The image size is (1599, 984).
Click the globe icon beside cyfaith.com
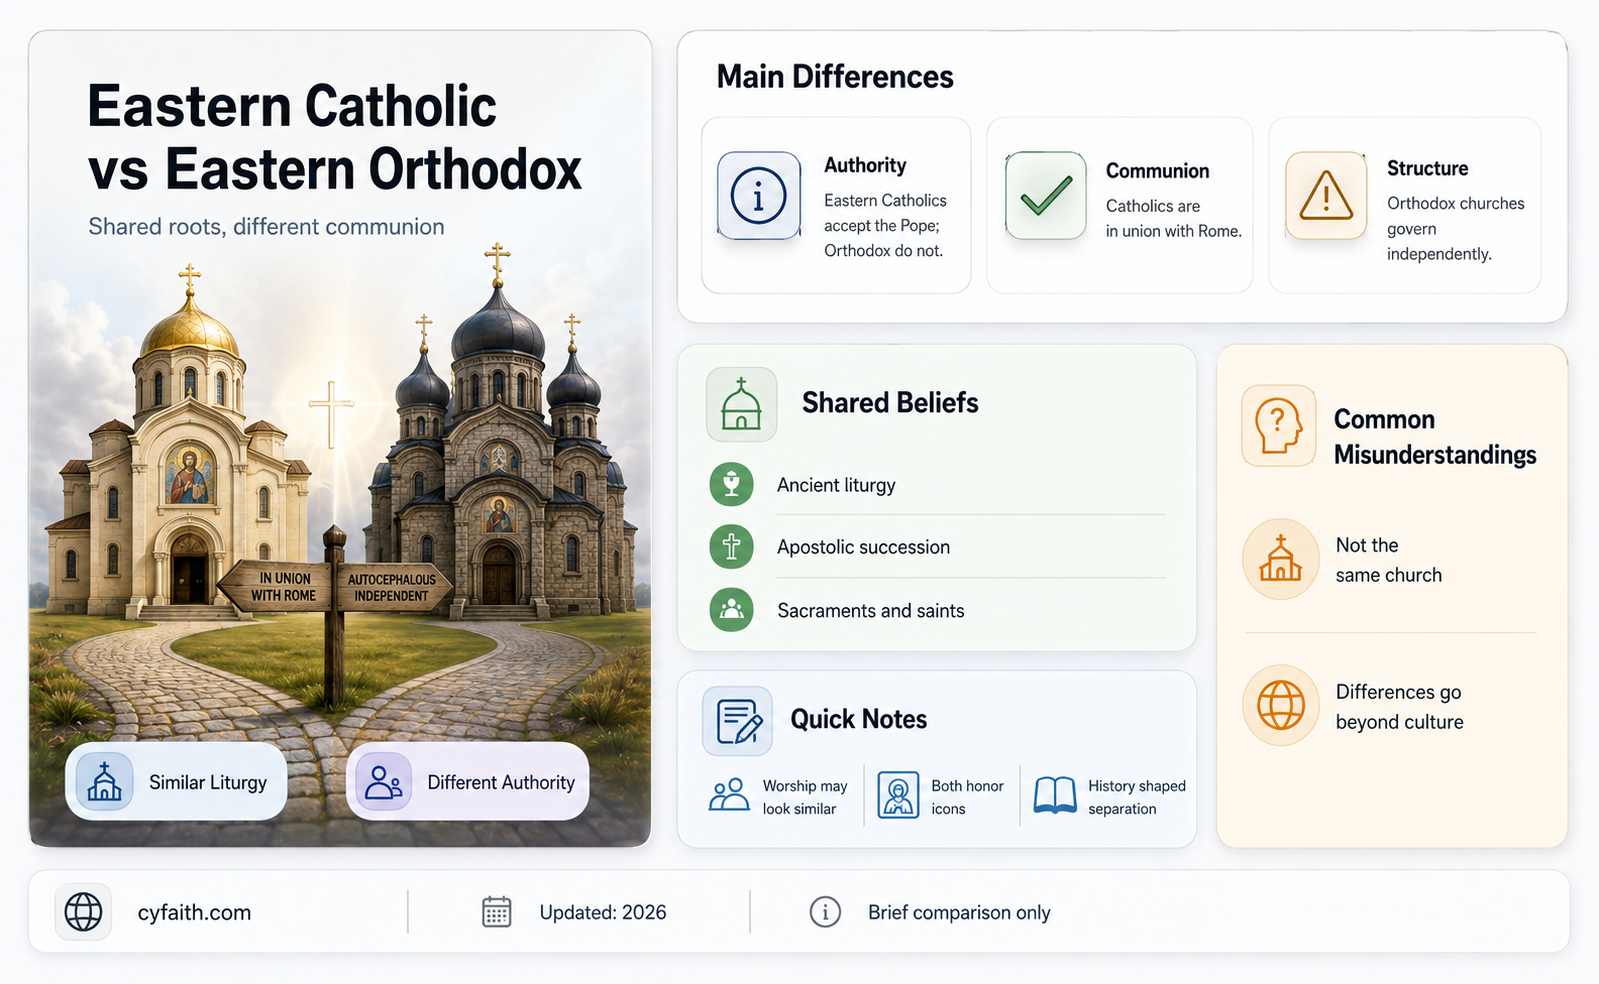[x=83, y=912]
